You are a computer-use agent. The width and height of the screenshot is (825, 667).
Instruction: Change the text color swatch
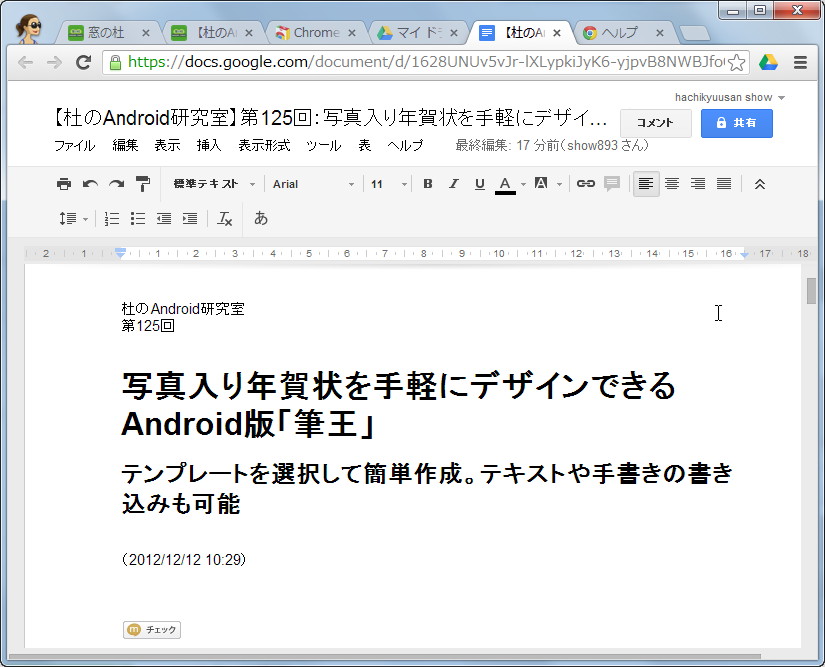point(505,184)
